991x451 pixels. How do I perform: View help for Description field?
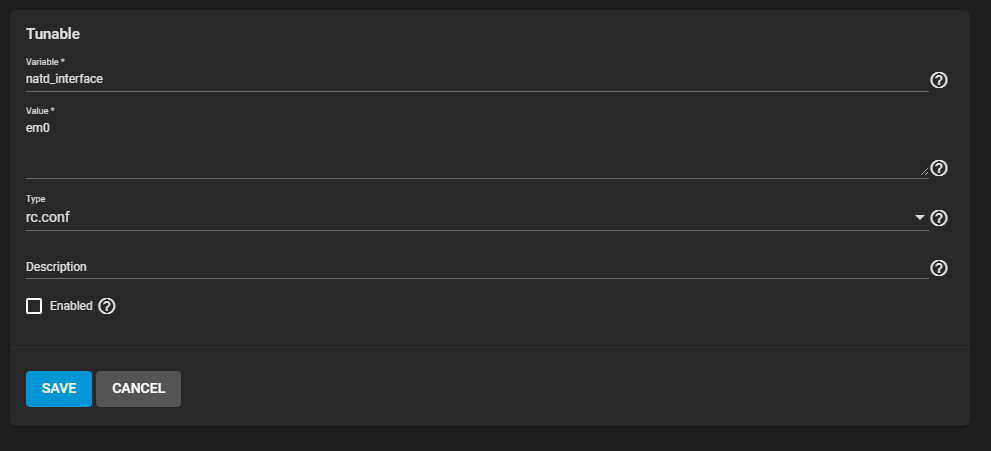(939, 268)
